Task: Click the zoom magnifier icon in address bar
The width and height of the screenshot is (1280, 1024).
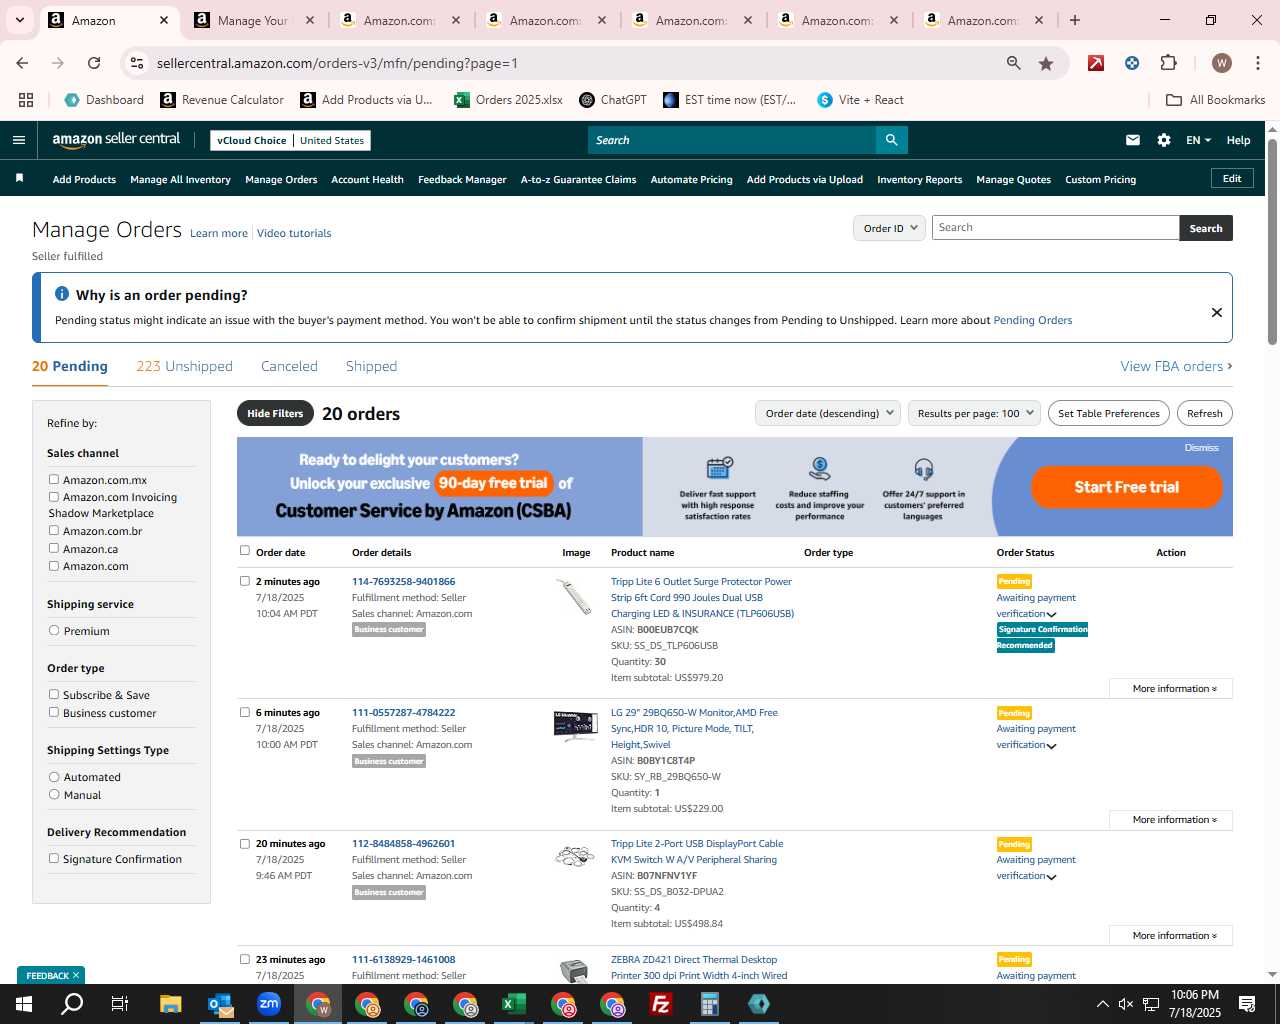Action: [x=1013, y=63]
